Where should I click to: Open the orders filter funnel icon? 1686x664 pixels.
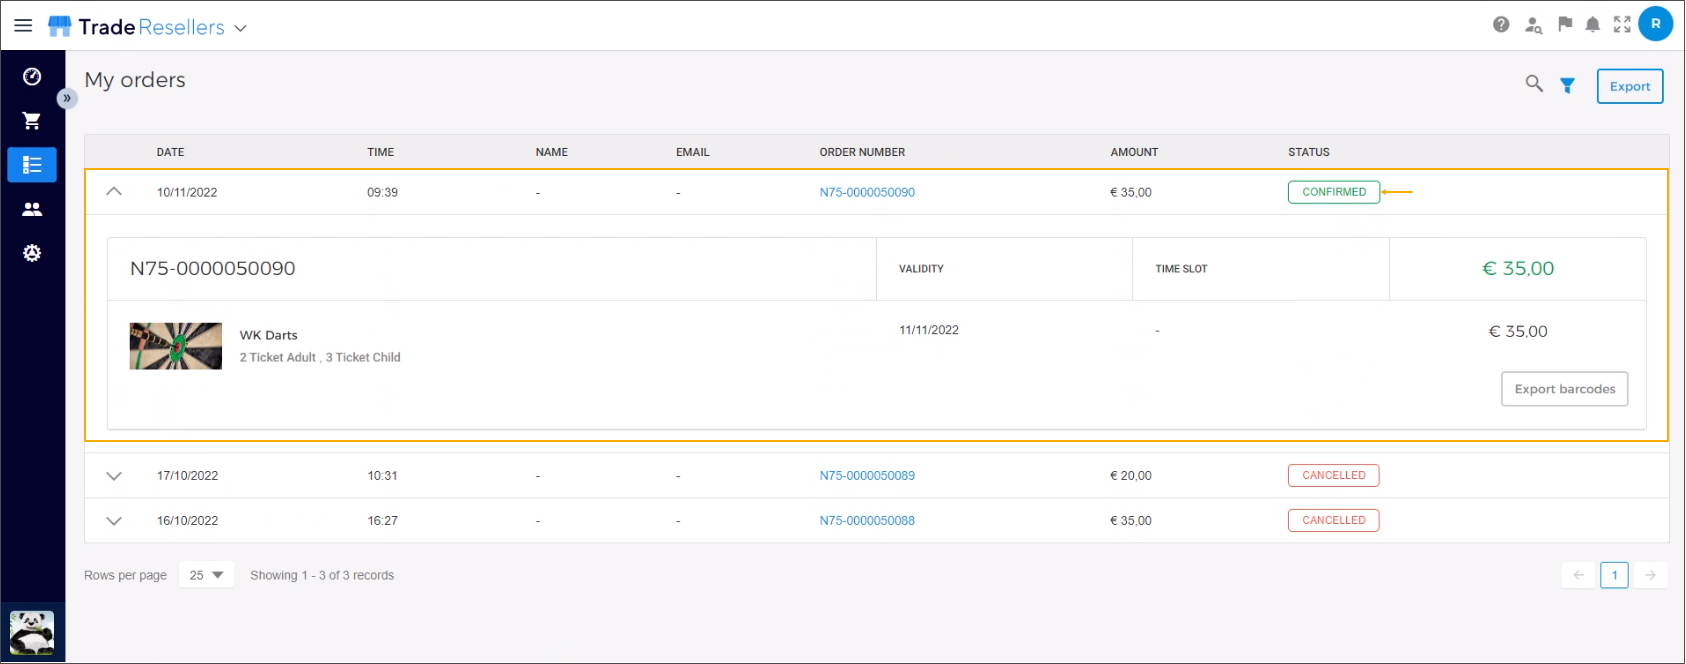pos(1568,86)
